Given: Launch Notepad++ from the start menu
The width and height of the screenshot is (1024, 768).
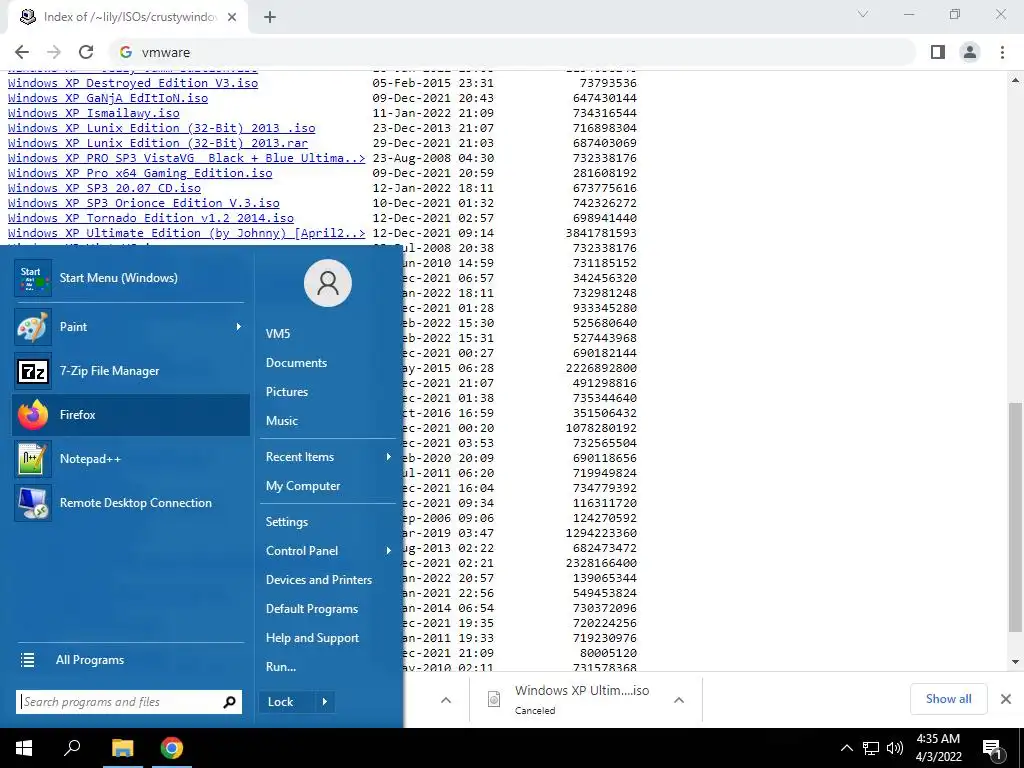Looking at the screenshot, I should click(x=131, y=458).
